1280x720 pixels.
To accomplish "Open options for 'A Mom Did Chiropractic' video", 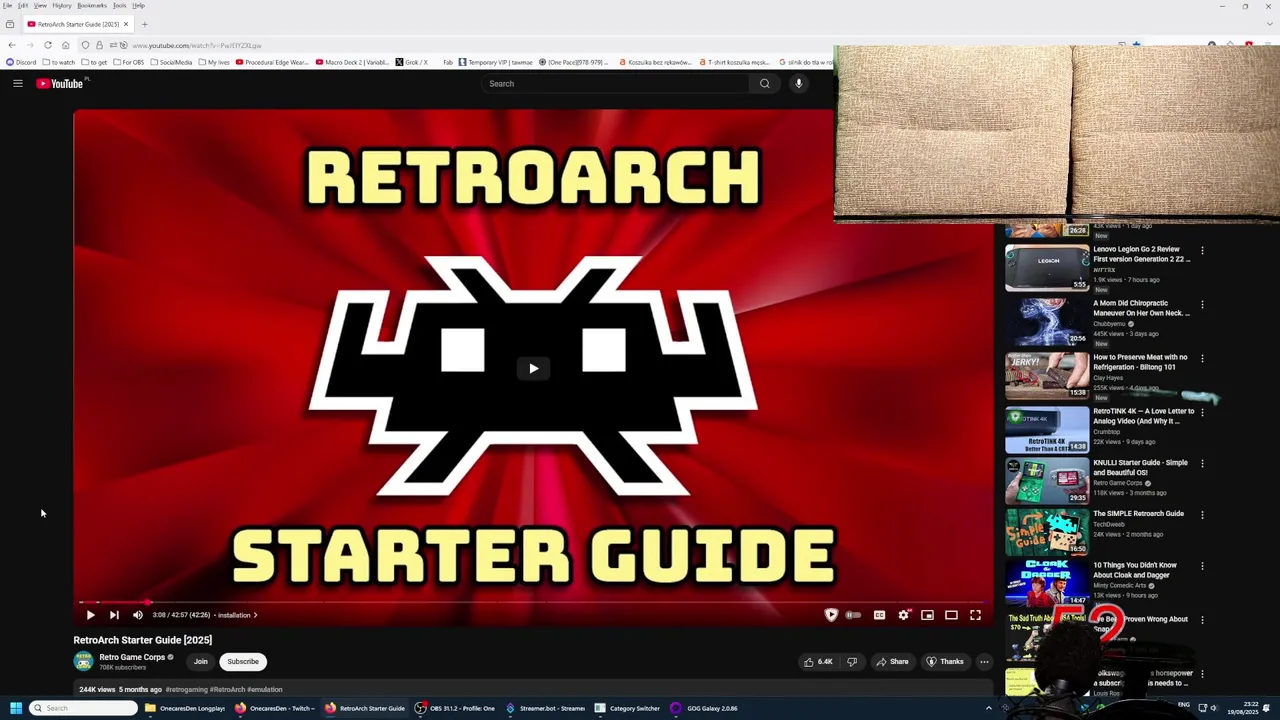I will (x=1202, y=304).
